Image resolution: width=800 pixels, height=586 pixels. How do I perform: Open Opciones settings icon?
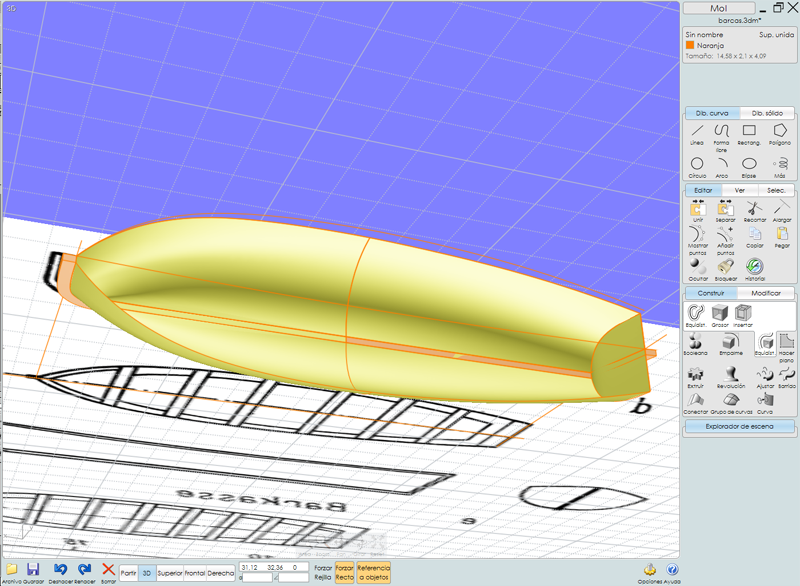click(649, 570)
